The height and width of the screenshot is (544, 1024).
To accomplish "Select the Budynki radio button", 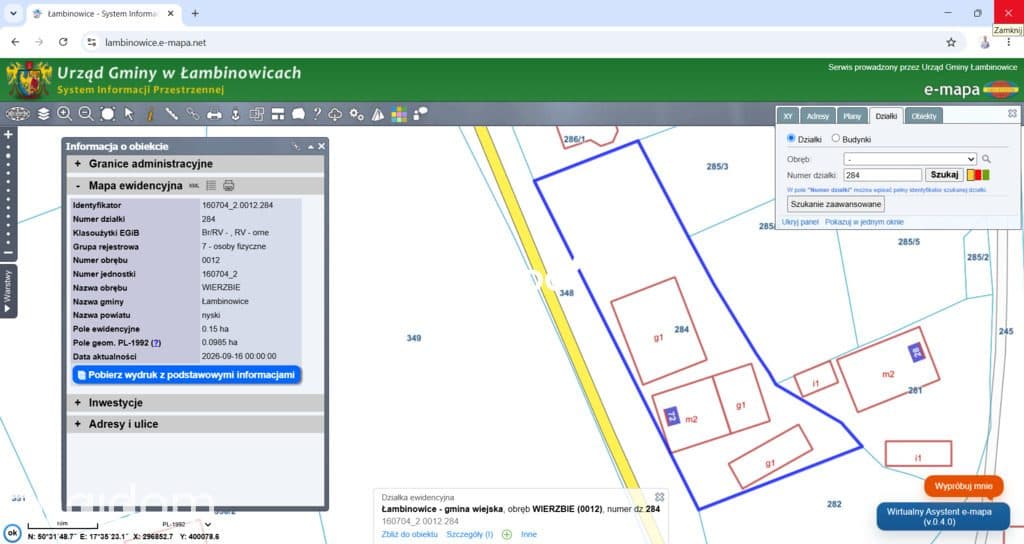I will coord(835,138).
